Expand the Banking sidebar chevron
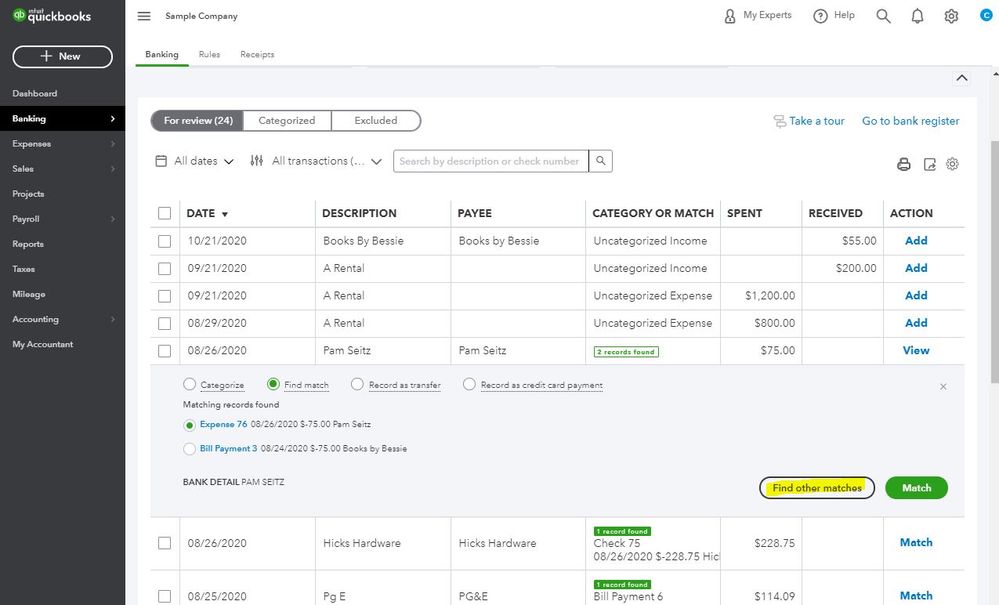Image resolution: width=999 pixels, height=605 pixels. [x=113, y=118]
